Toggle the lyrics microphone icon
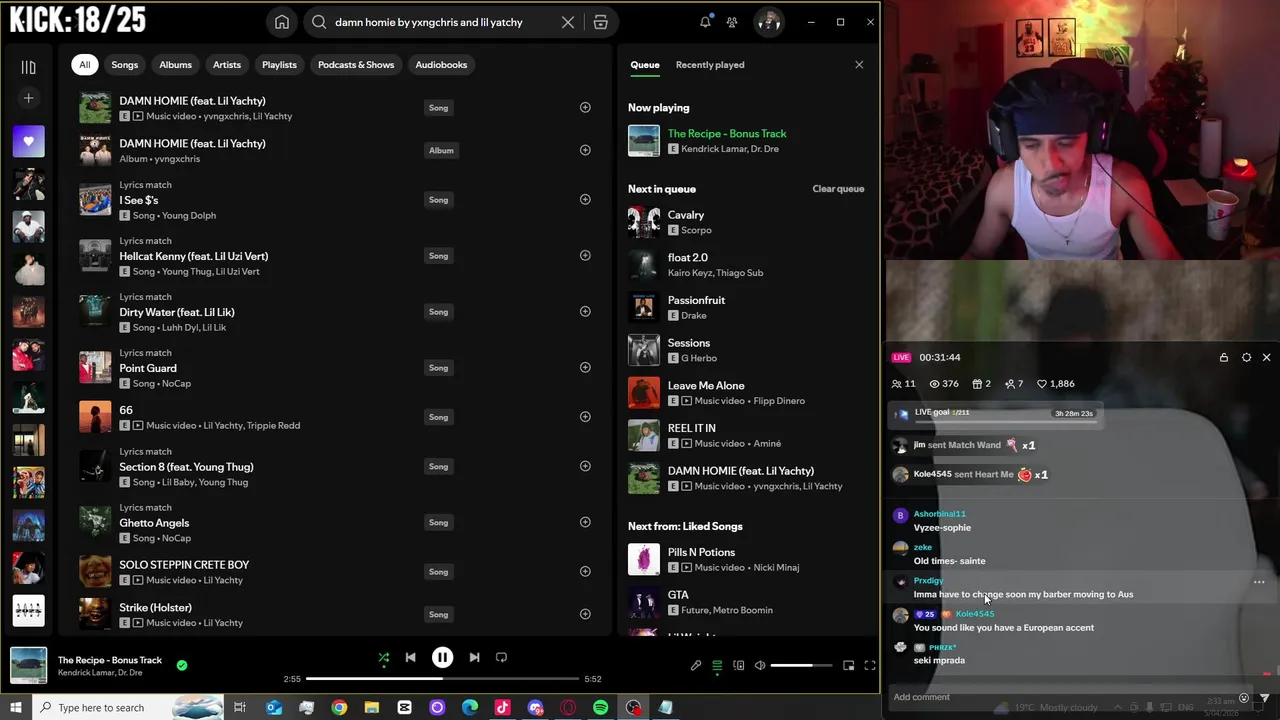This screenshot has height=720, width=1280. pyautogui.click(x=696, y=666)
